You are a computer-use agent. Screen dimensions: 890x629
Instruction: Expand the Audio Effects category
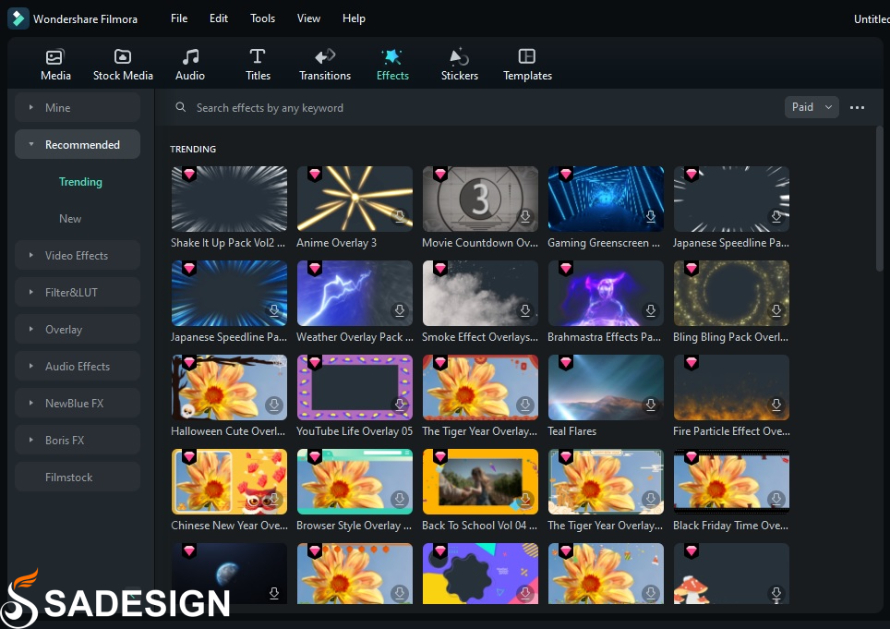pos(77,366)
